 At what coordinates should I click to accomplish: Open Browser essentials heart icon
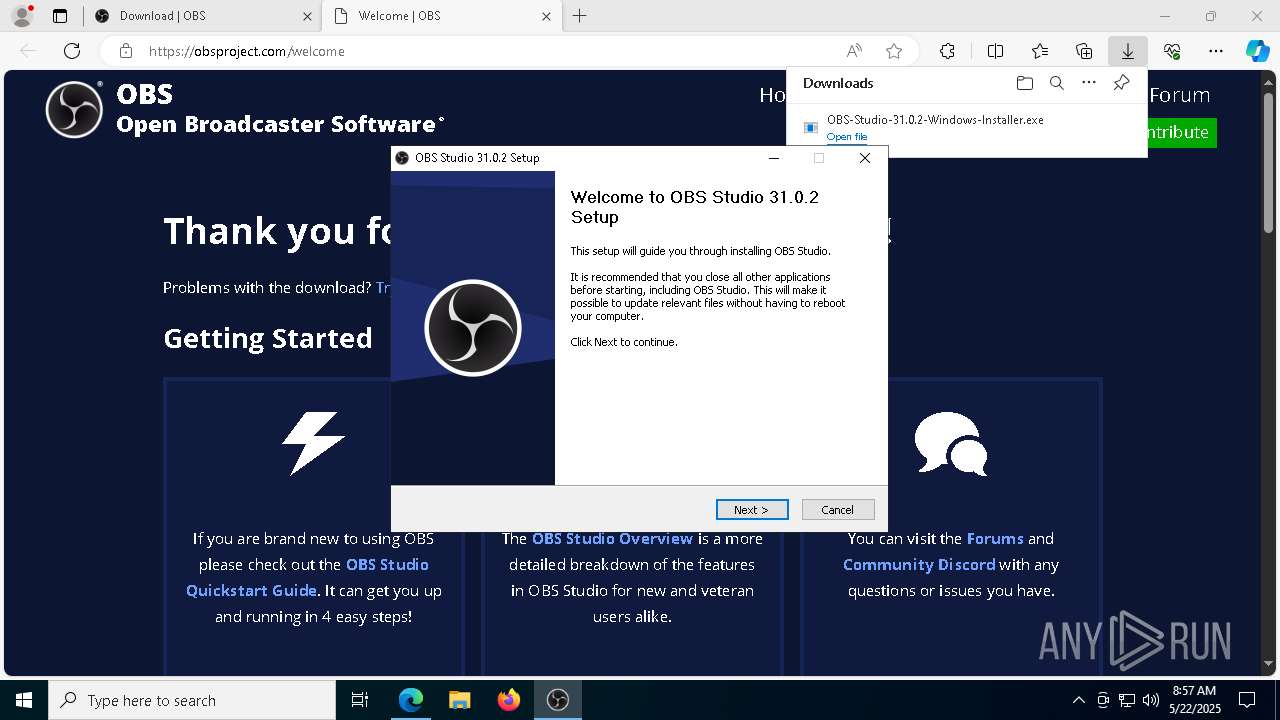click(1172, 51)
